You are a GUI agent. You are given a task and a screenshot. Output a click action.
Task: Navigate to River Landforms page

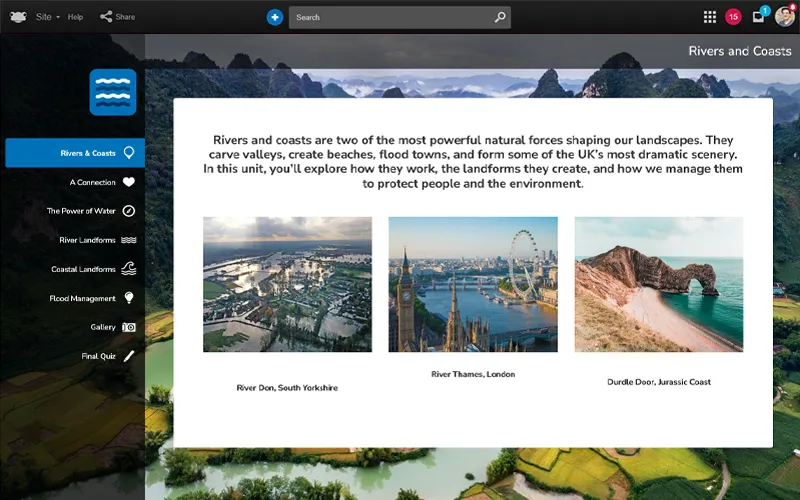(88, 240)
